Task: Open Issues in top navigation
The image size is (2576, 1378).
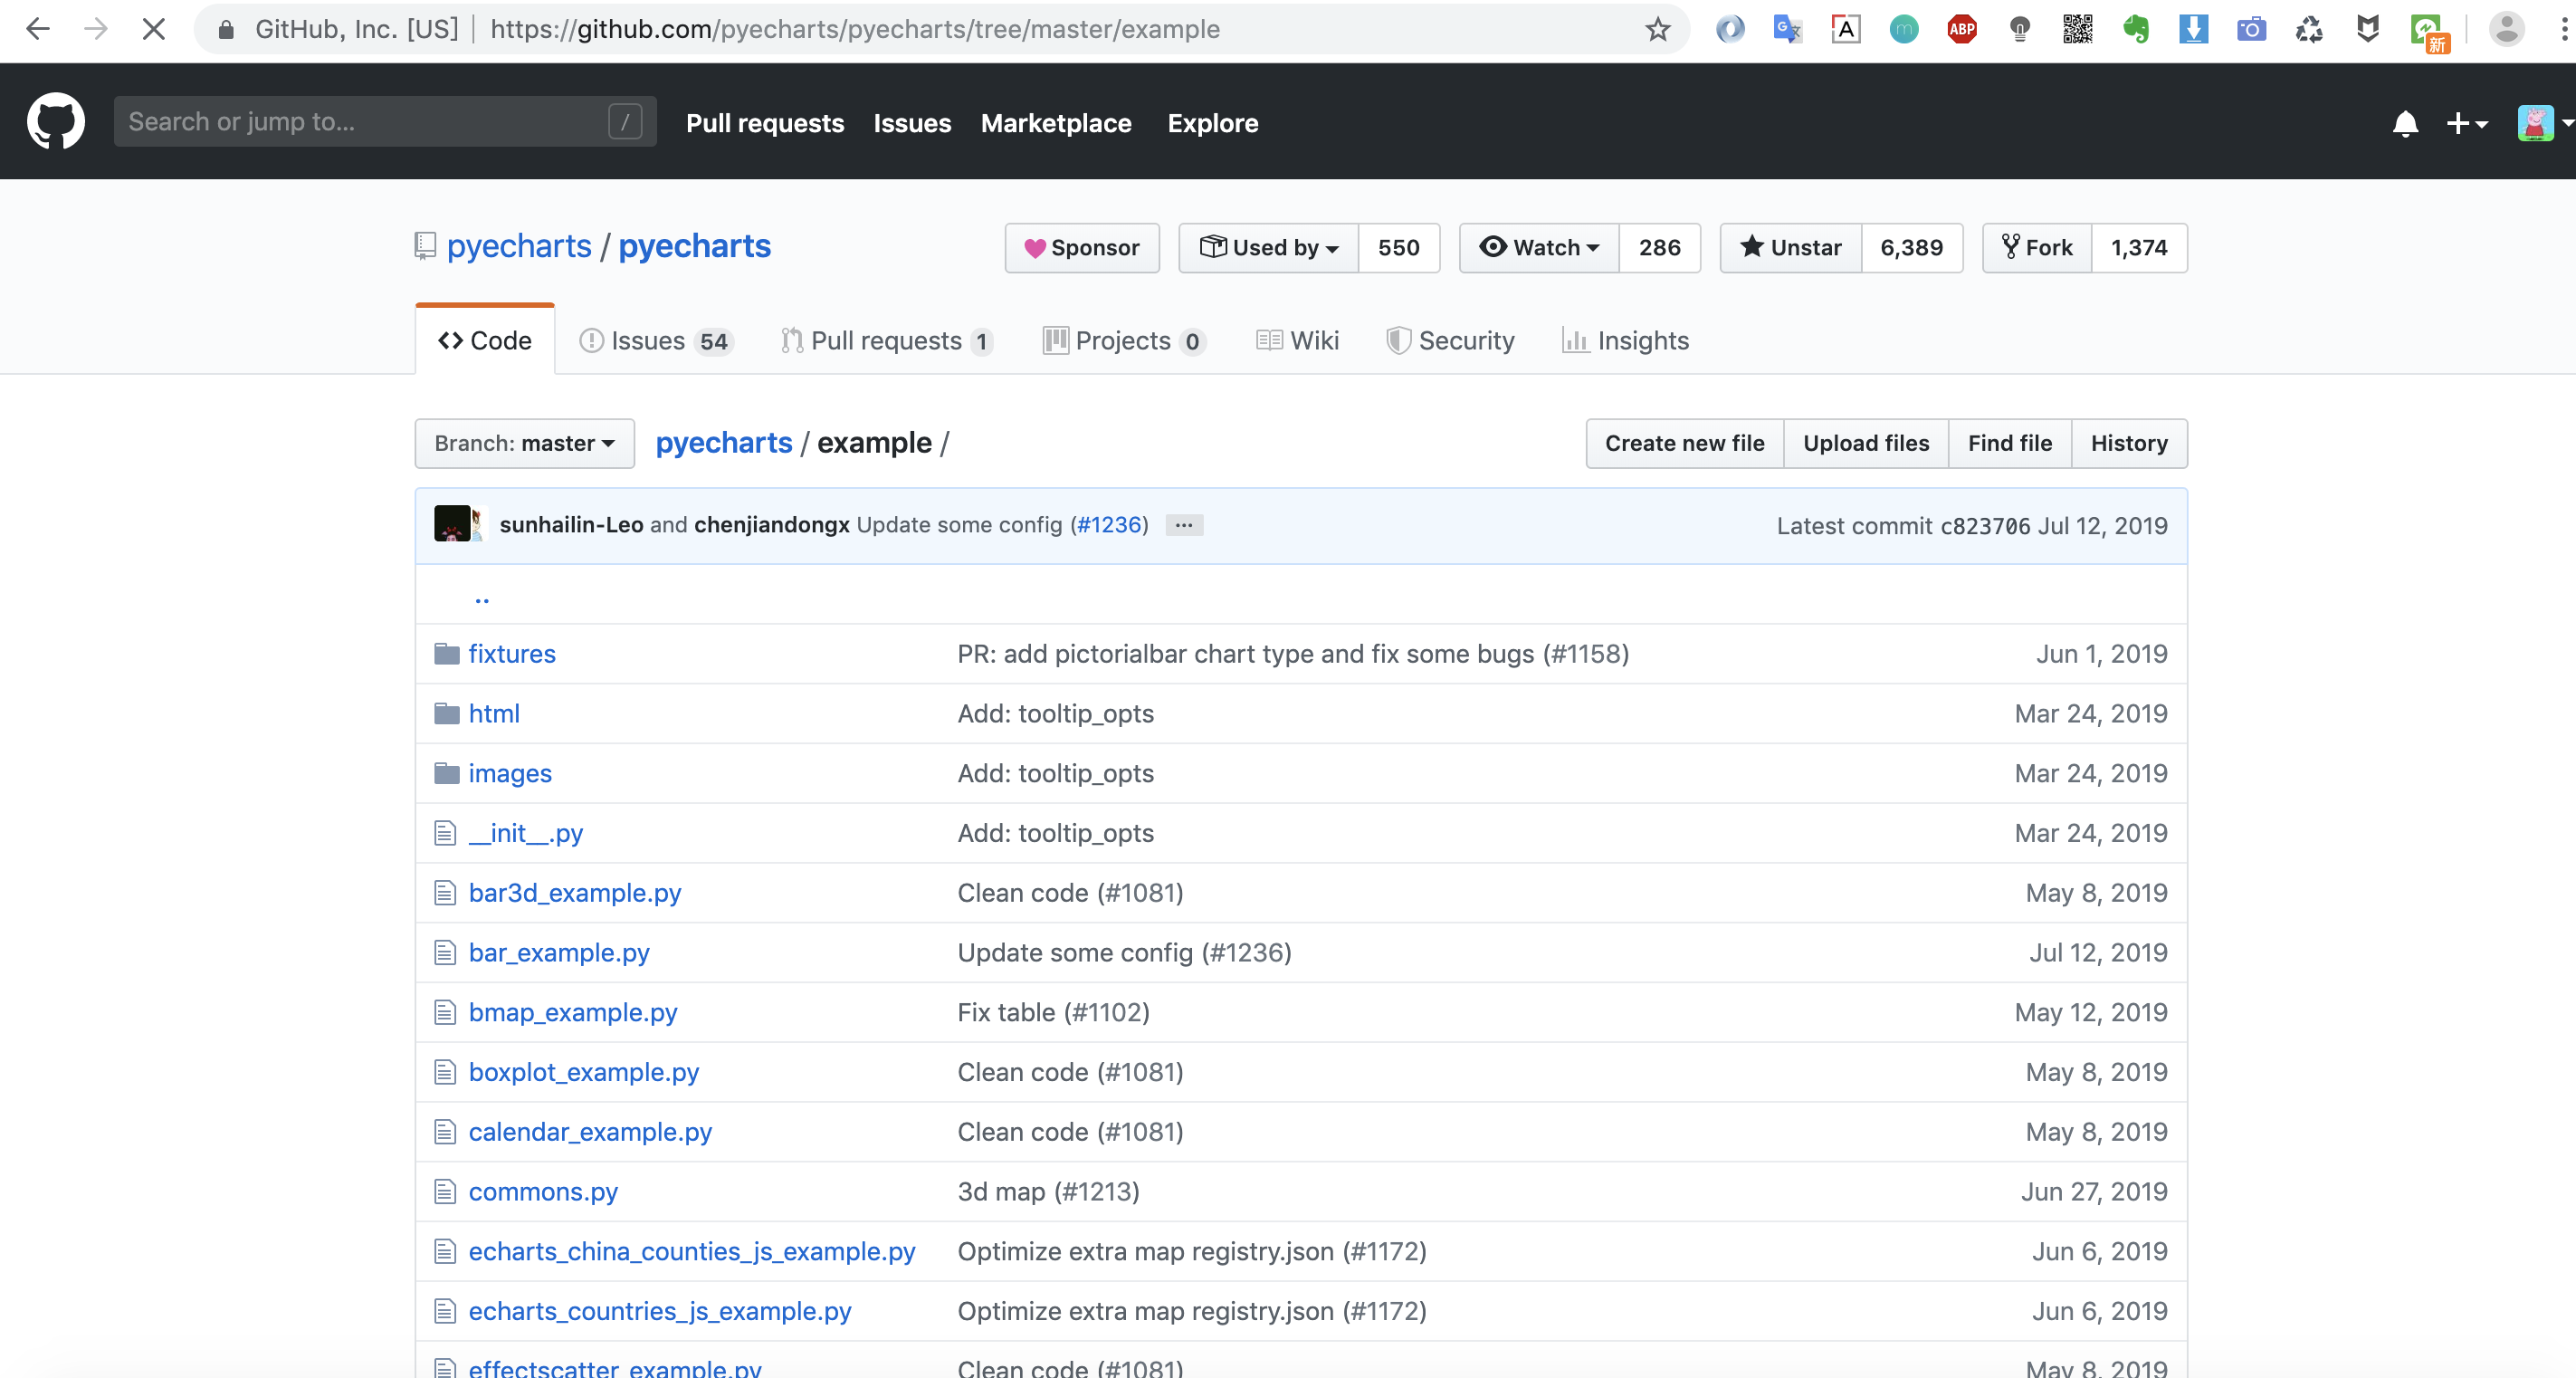Action: (912, 123)
